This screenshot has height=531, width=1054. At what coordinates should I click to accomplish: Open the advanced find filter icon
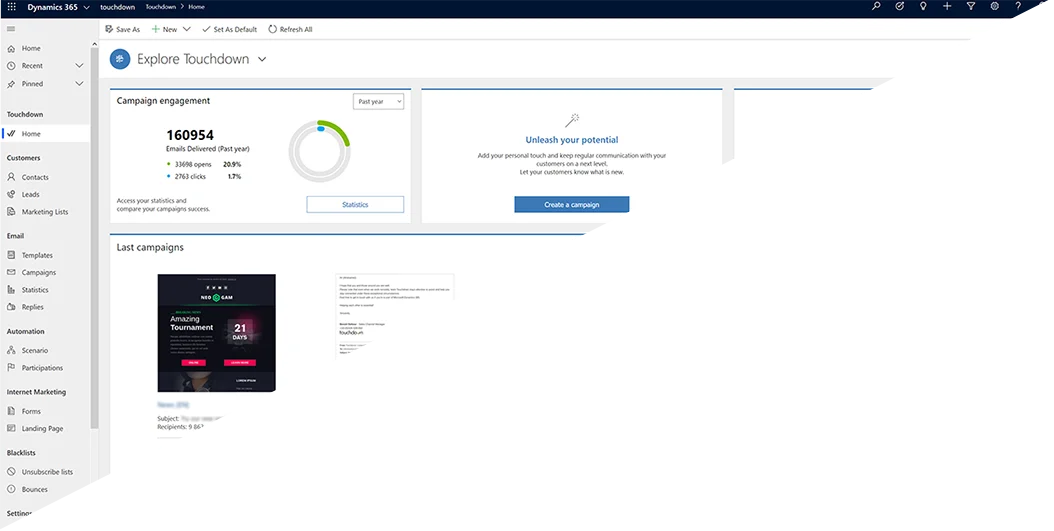tap(971, 6)
